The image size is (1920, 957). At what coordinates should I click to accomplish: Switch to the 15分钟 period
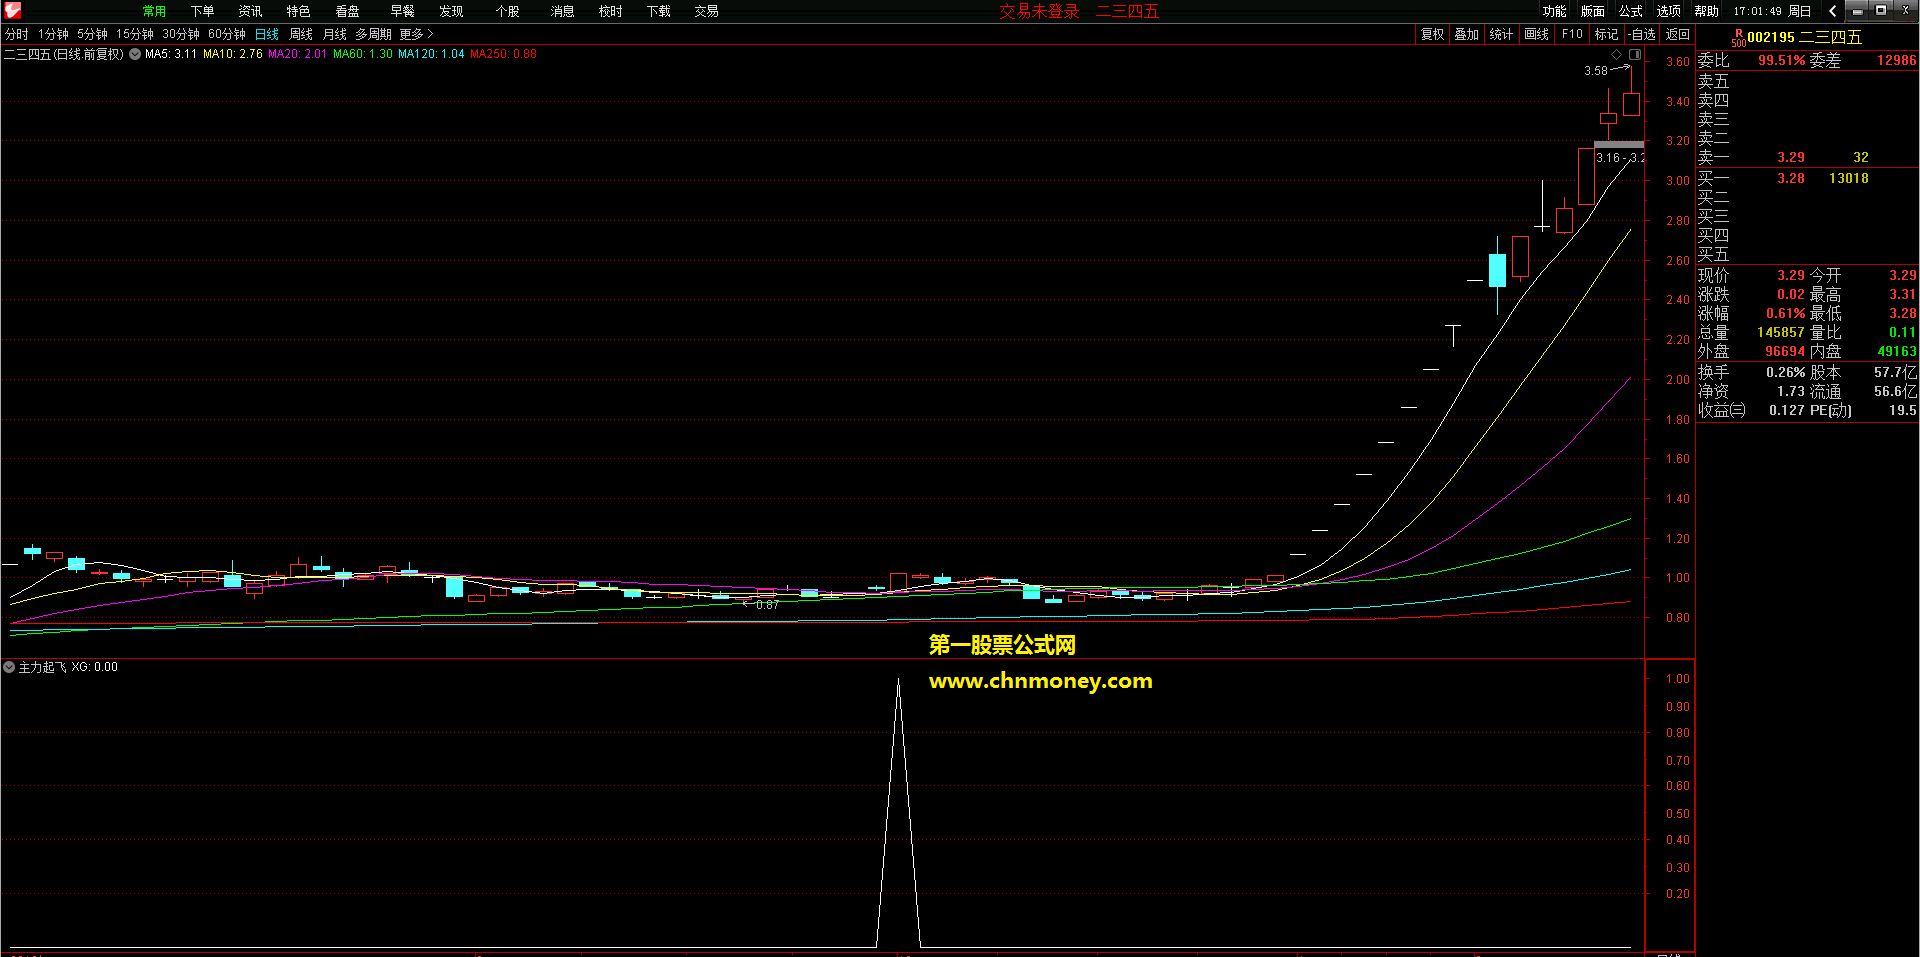coord(134,34)
